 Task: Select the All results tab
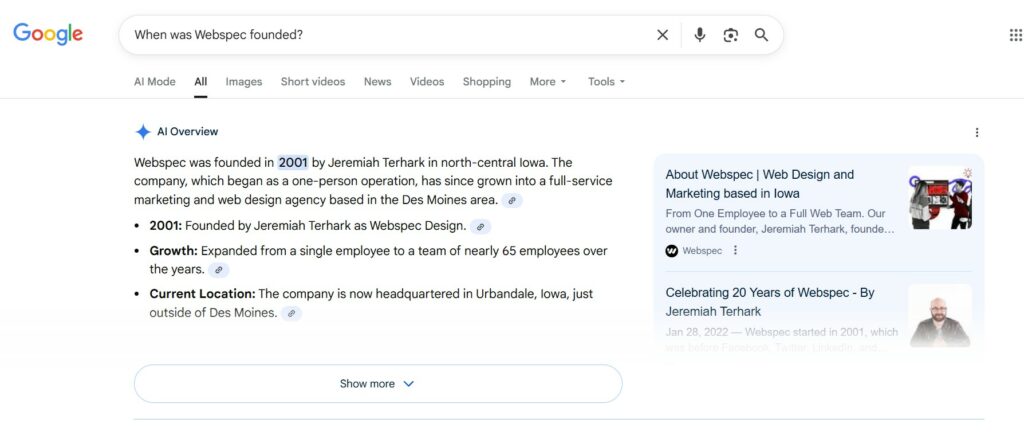click(x=200, y=82)
